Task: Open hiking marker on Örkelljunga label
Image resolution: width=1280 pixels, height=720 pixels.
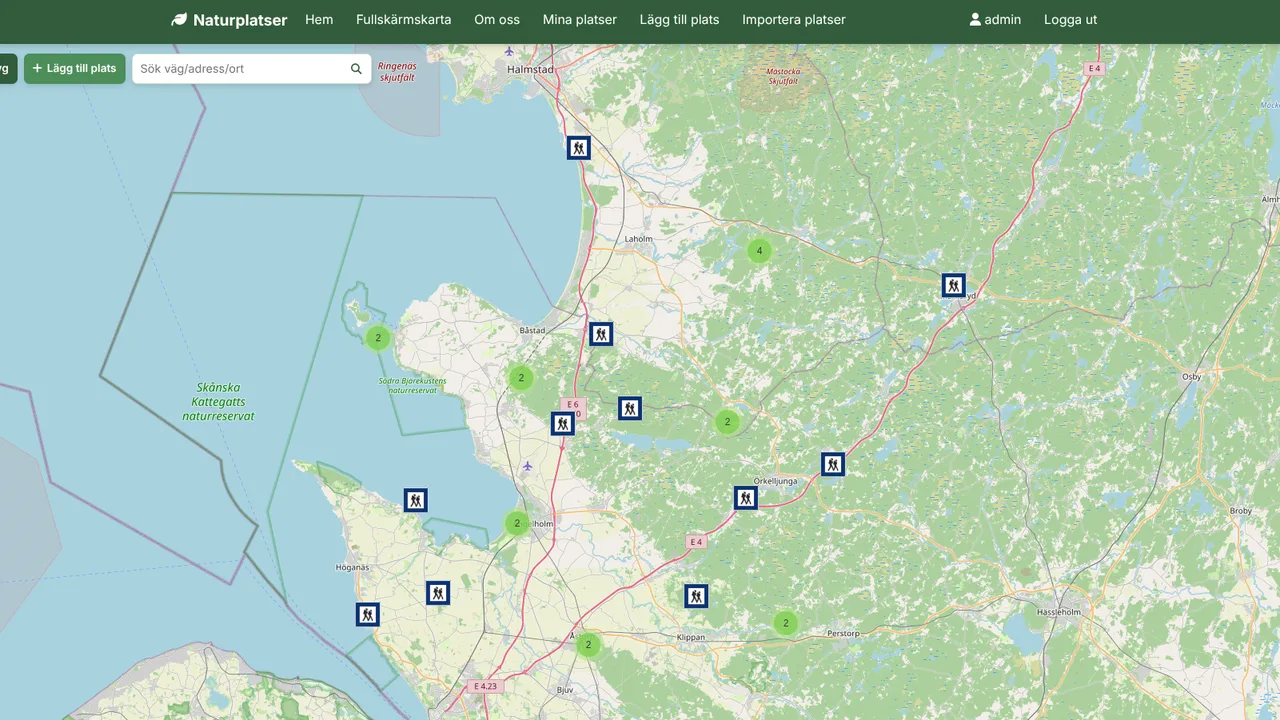Action: [745, 498]
